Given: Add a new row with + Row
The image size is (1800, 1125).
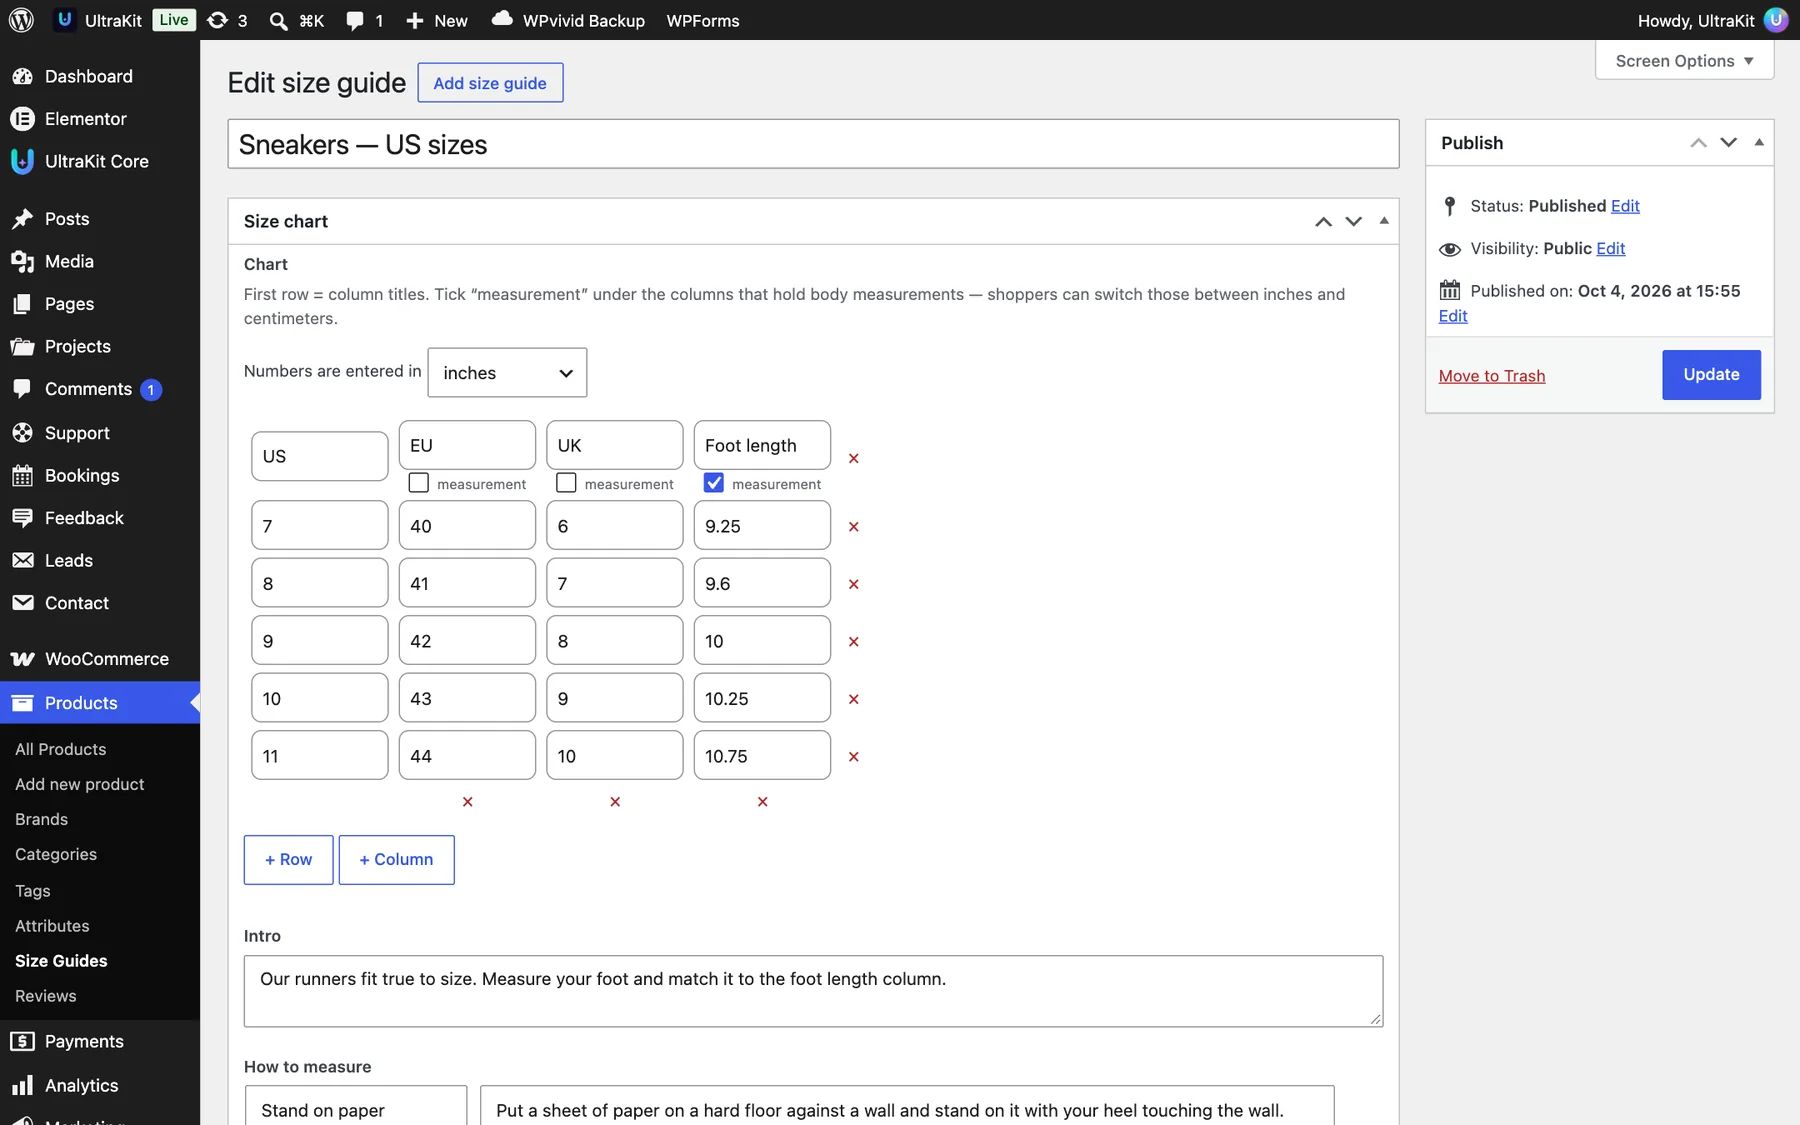Looking at the screenshot, I should [288, 860].
